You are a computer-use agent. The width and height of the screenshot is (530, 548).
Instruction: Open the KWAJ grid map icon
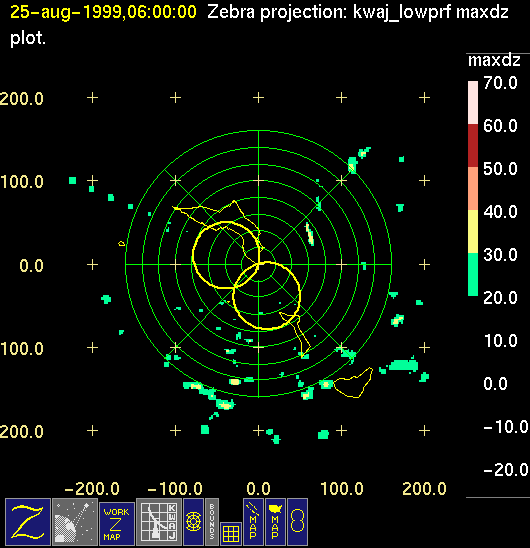point(158,522)
